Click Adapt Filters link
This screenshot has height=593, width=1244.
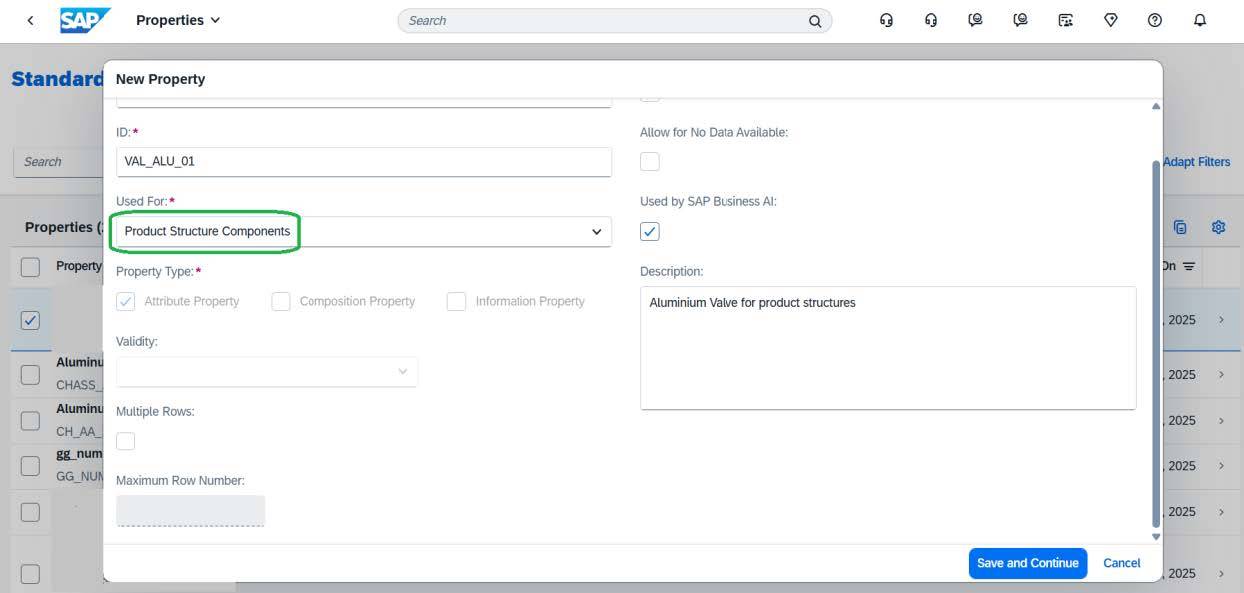(1196, 162)
